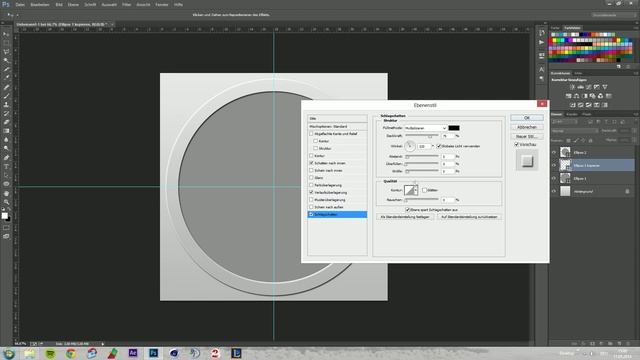The image size is (640, 360).
Task: Hide the Hintergrund layer eye icon
Action: coord(554,191)
